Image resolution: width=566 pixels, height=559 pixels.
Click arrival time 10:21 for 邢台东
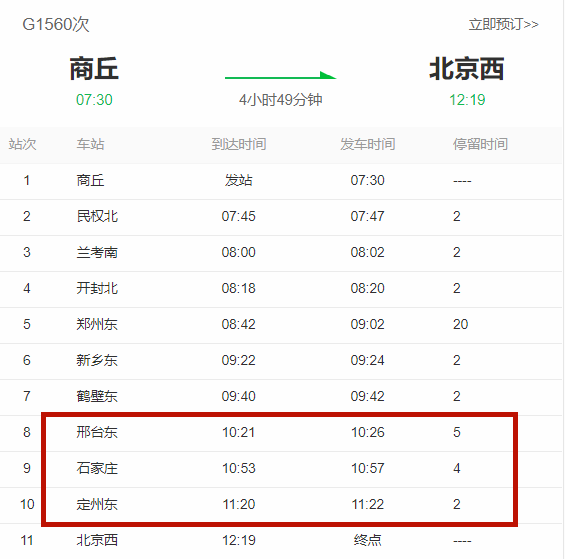pyautogui.click(x=239, y=432)
